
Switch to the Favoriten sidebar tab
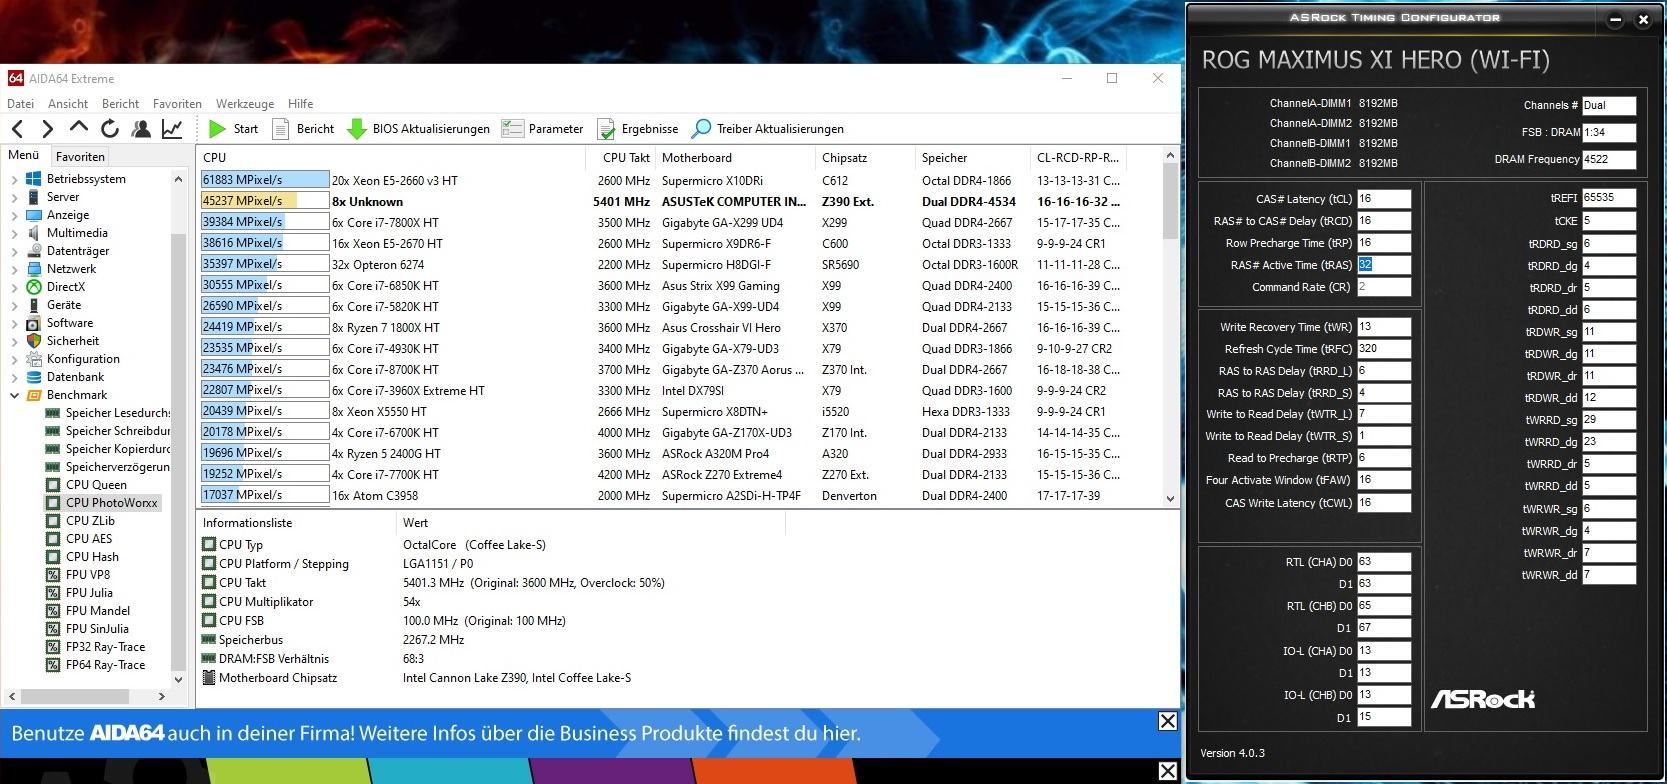click(80, 156)
